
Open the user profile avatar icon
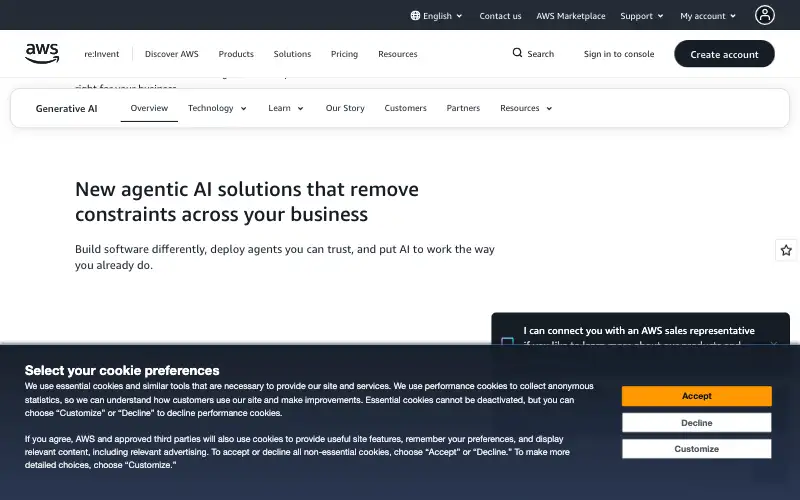(764, 15)
